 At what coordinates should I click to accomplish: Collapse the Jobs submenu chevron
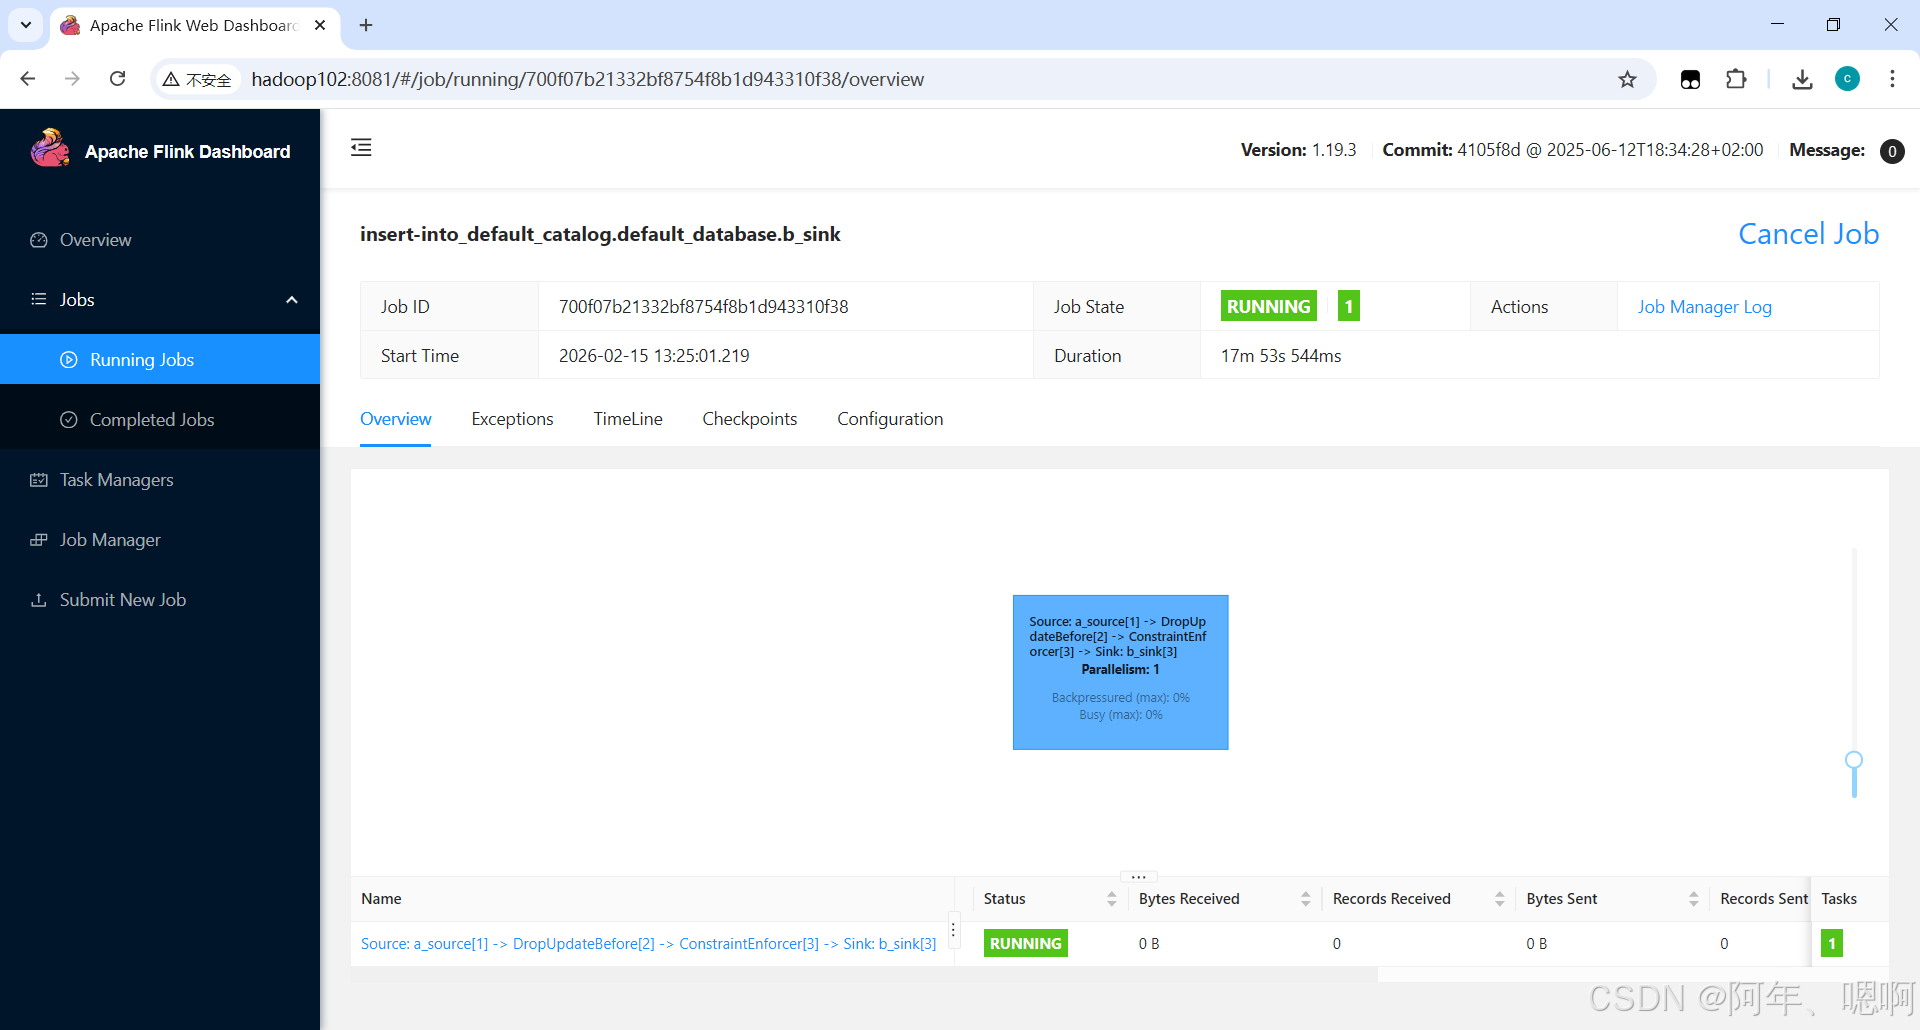[x=292, y=300]
